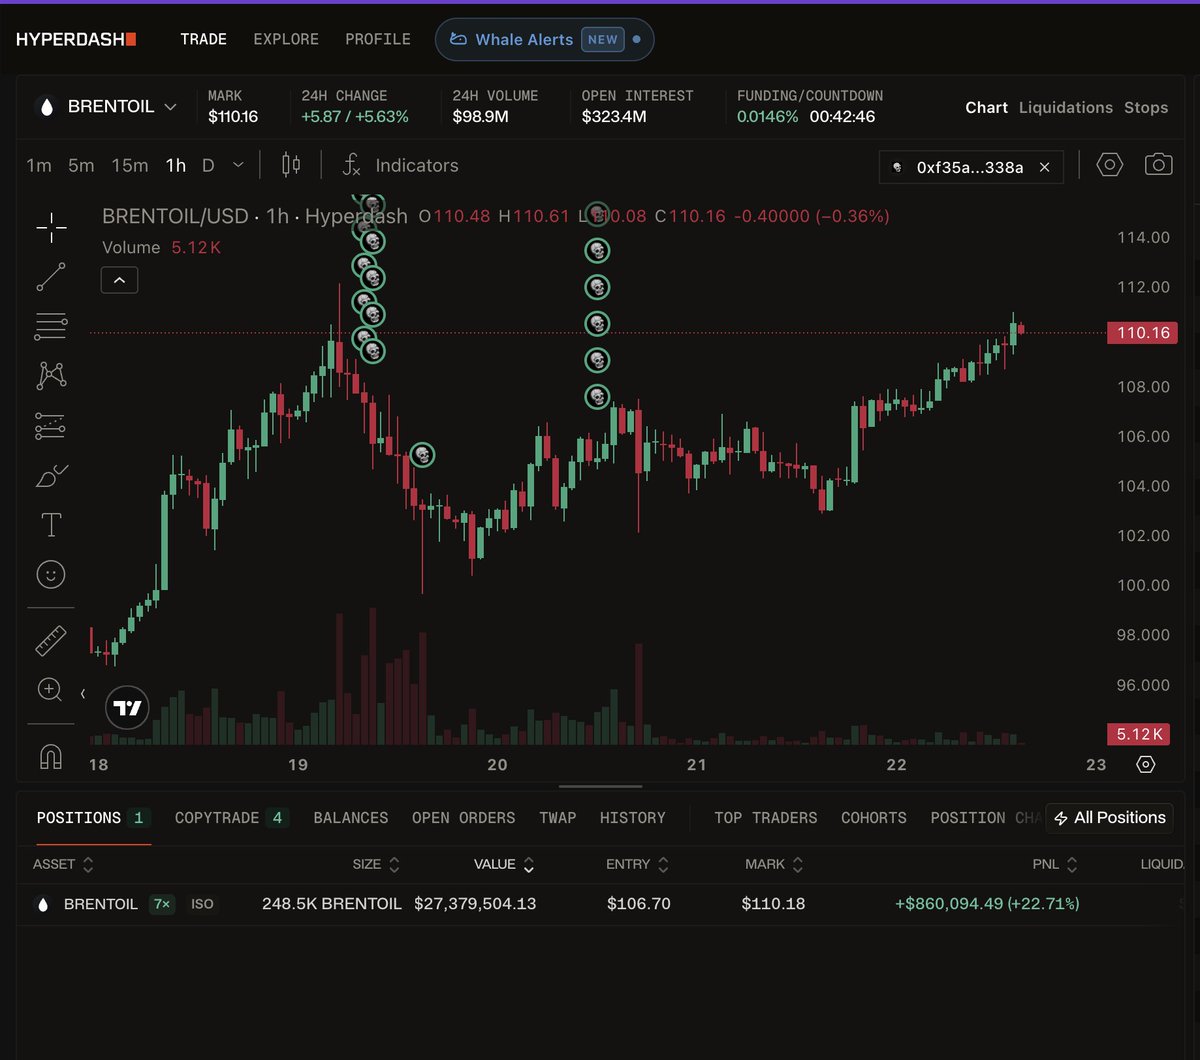Screen dimensions: 1200x1060
Task: Select the brush drawing tool
Action: click(x=51, y=476)
